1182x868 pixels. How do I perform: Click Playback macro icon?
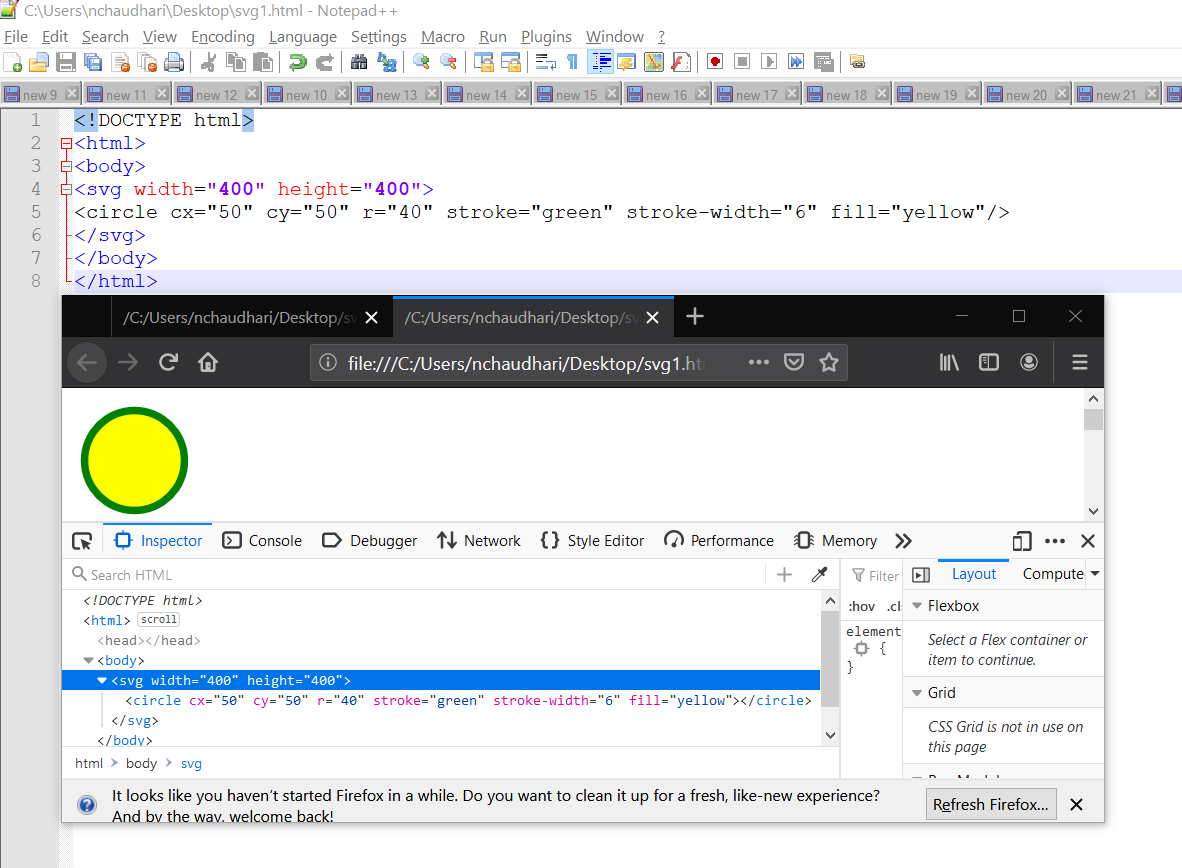[x=769, y=62]
